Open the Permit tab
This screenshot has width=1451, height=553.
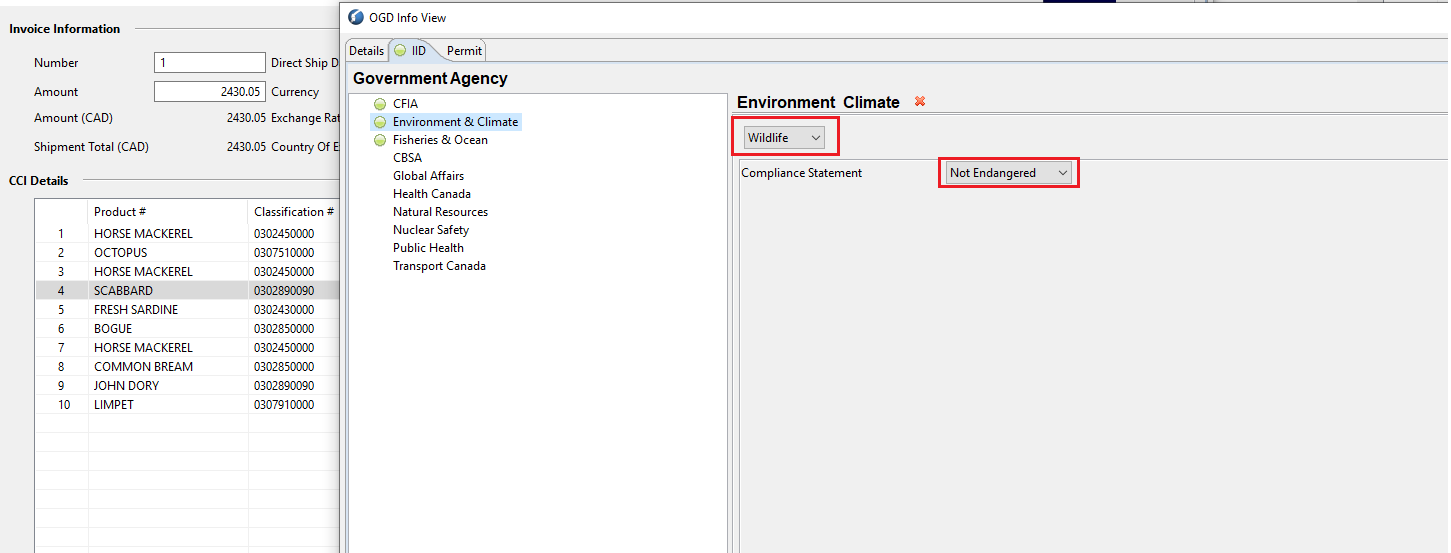pyautogui.click(x=464, y=51)
